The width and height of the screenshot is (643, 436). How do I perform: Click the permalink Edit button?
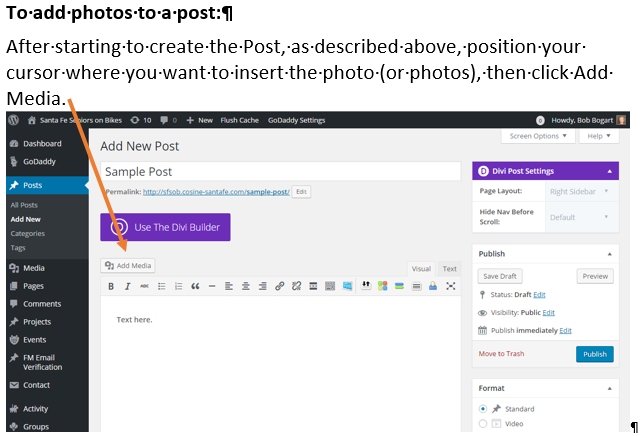[301, 192]
